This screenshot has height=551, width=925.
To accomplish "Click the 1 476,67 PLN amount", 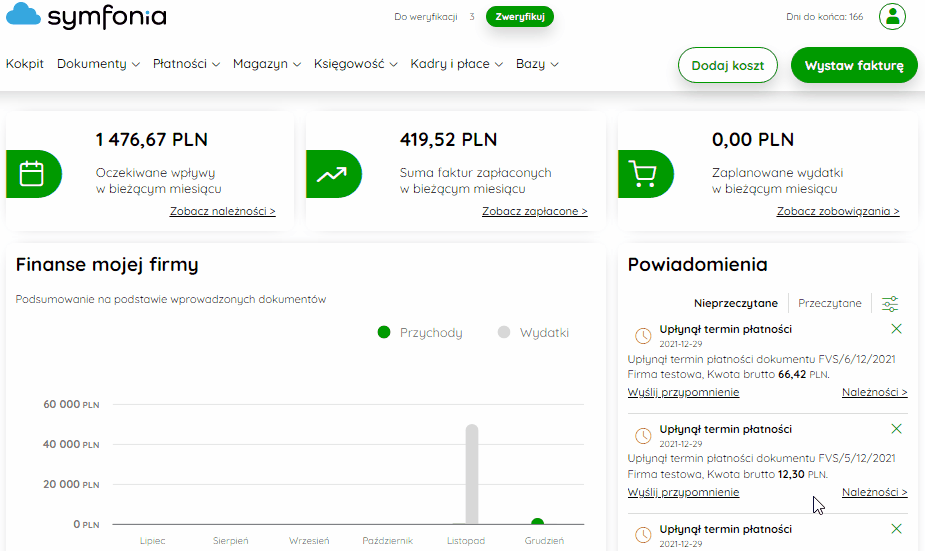I will pyautogui.click(x=152, y=140).
